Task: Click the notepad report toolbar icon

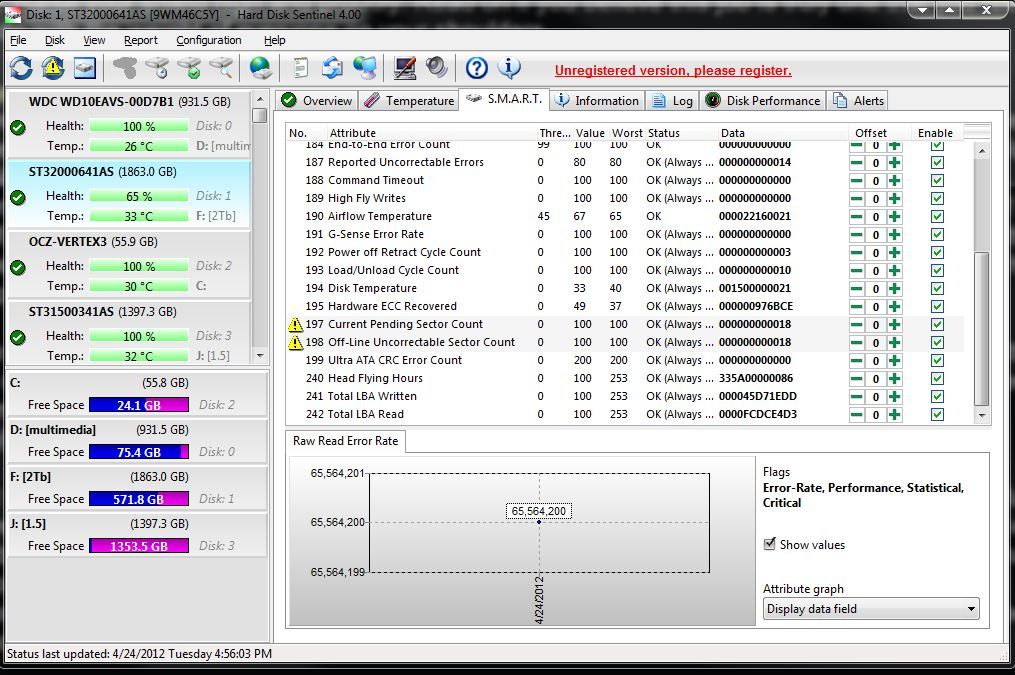Action: 300,68
